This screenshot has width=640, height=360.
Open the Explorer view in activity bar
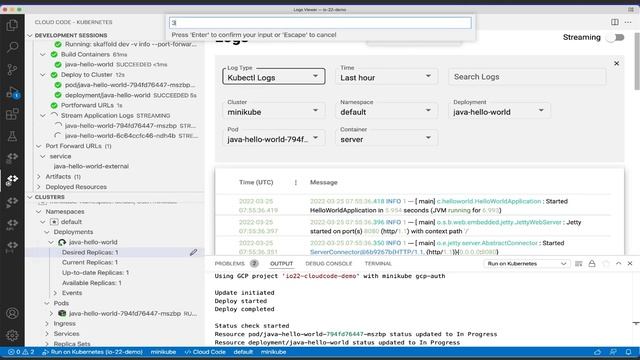tap(12, 25)
